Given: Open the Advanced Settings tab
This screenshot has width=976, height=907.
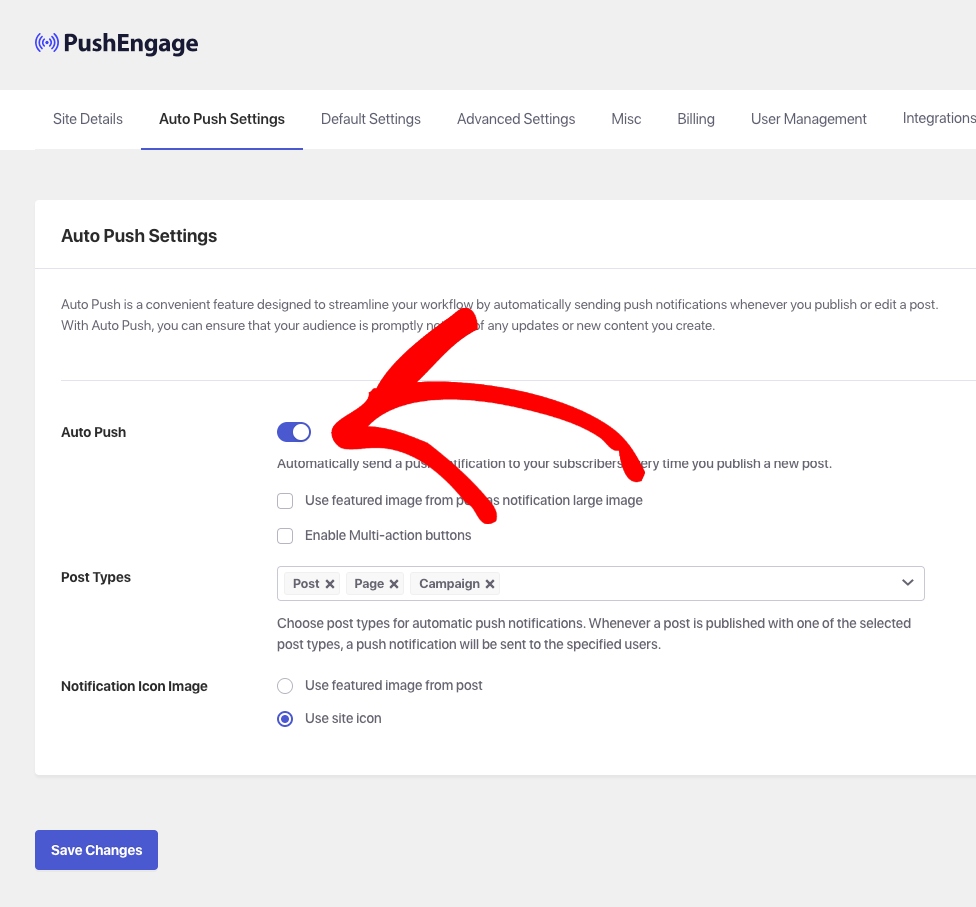Looking at the screenshot, I should tap(516, 119).
